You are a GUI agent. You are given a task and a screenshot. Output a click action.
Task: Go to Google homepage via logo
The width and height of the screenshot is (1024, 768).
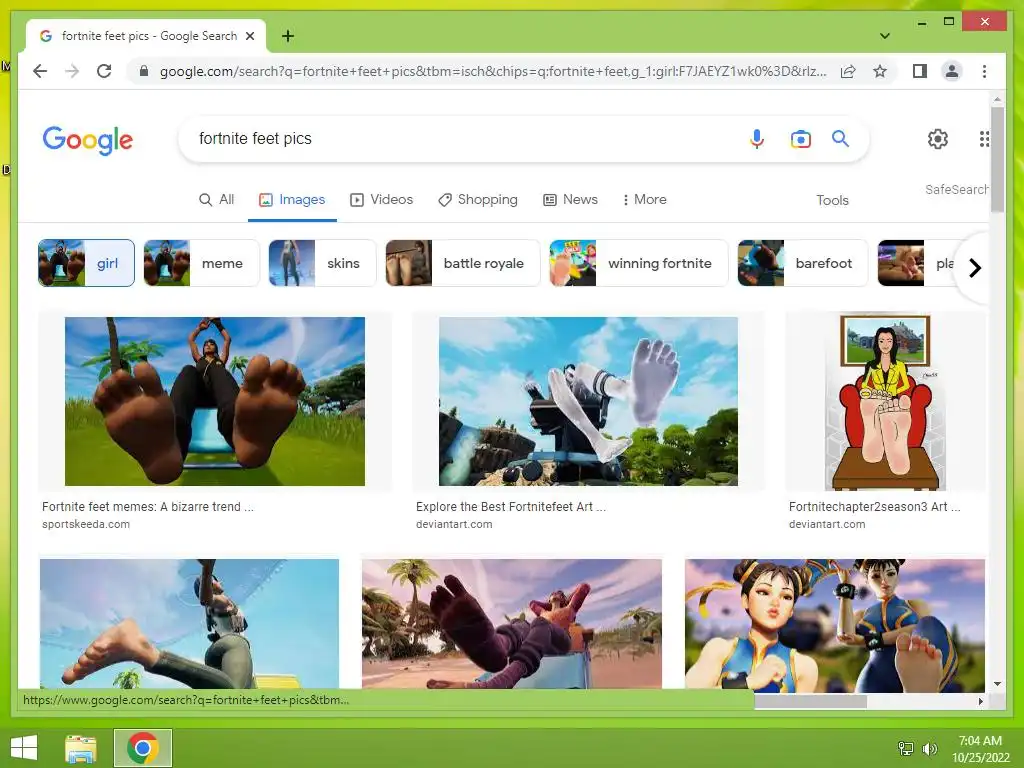pyautogui.click(x=88, y=140)
